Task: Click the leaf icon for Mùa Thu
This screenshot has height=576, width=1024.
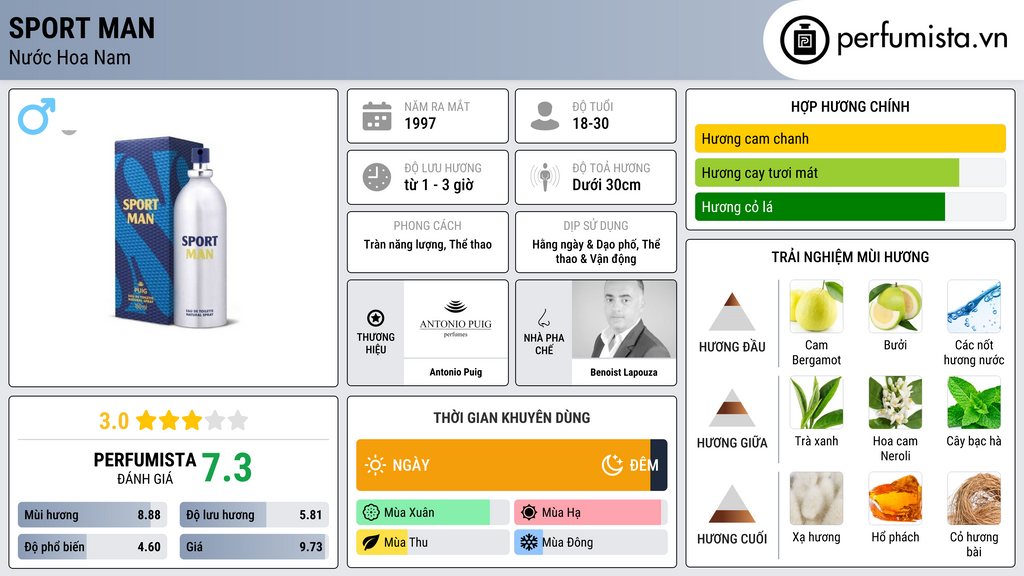Action: 371,543
